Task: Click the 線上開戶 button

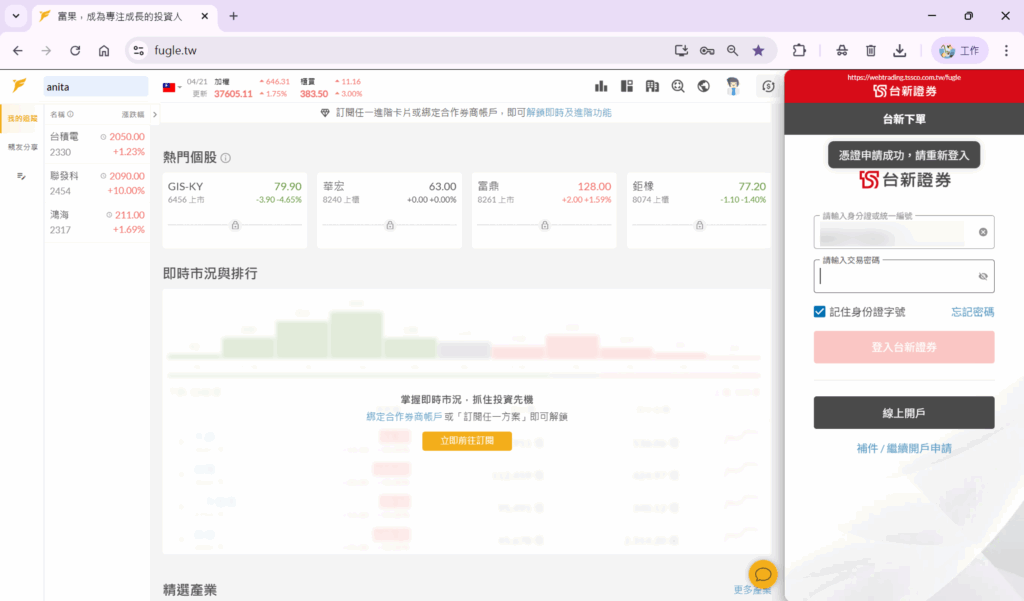Action: [x=904, y=412]
